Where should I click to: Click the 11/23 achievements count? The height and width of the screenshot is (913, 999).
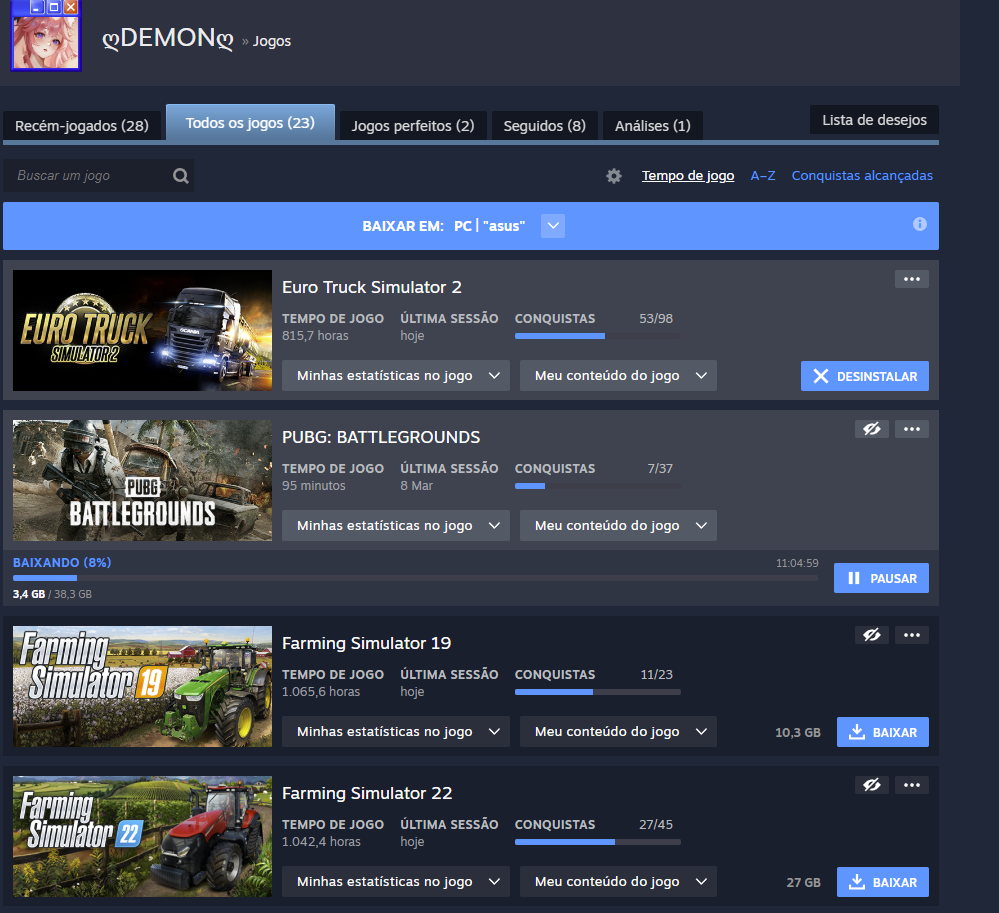coord(656,674)
